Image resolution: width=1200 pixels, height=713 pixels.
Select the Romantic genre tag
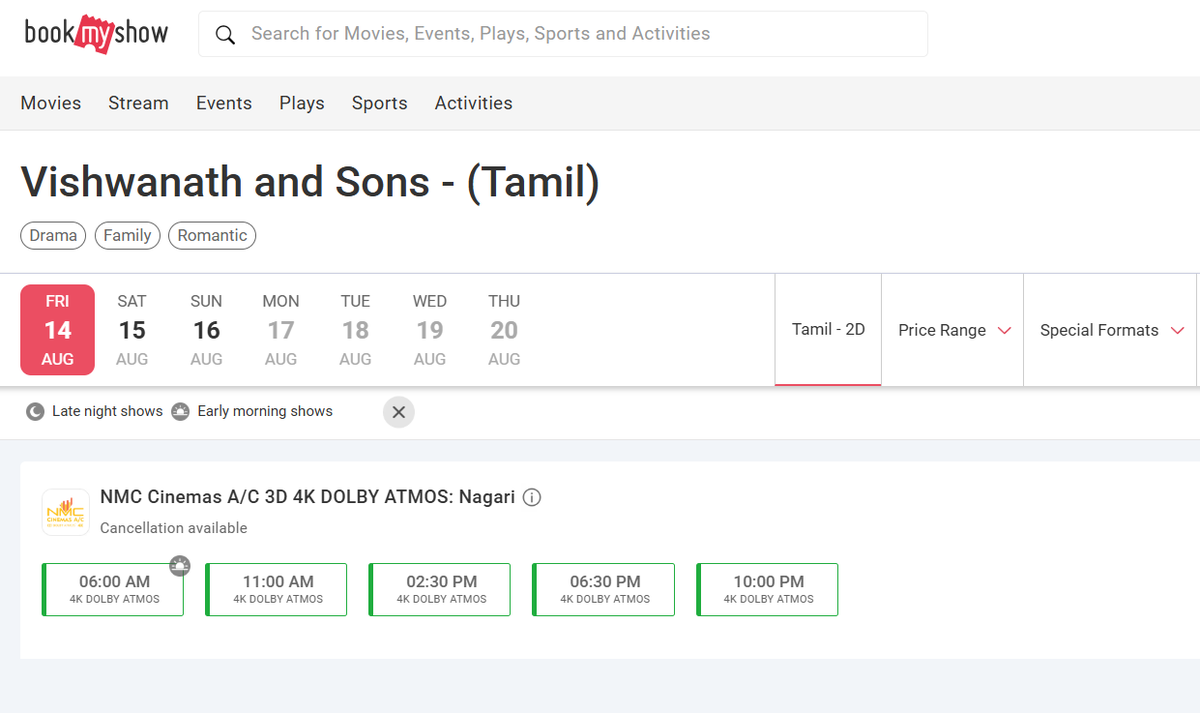click(x=212, y=235)
